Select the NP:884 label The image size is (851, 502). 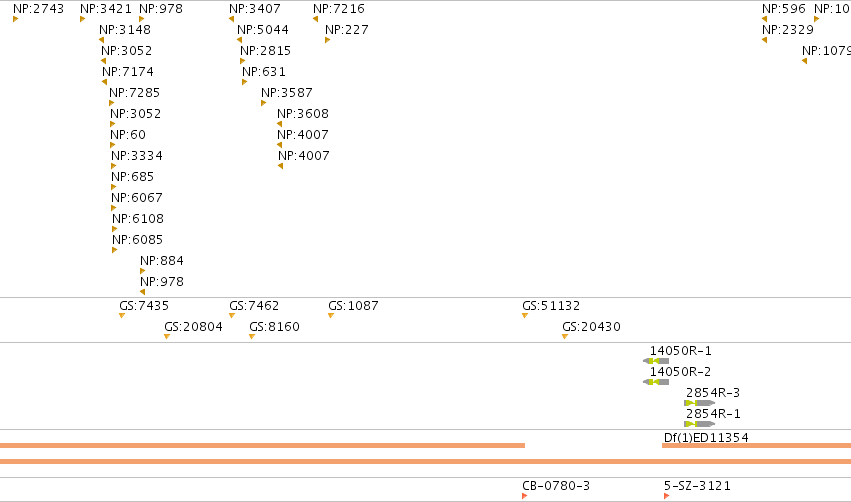point(162,260)
